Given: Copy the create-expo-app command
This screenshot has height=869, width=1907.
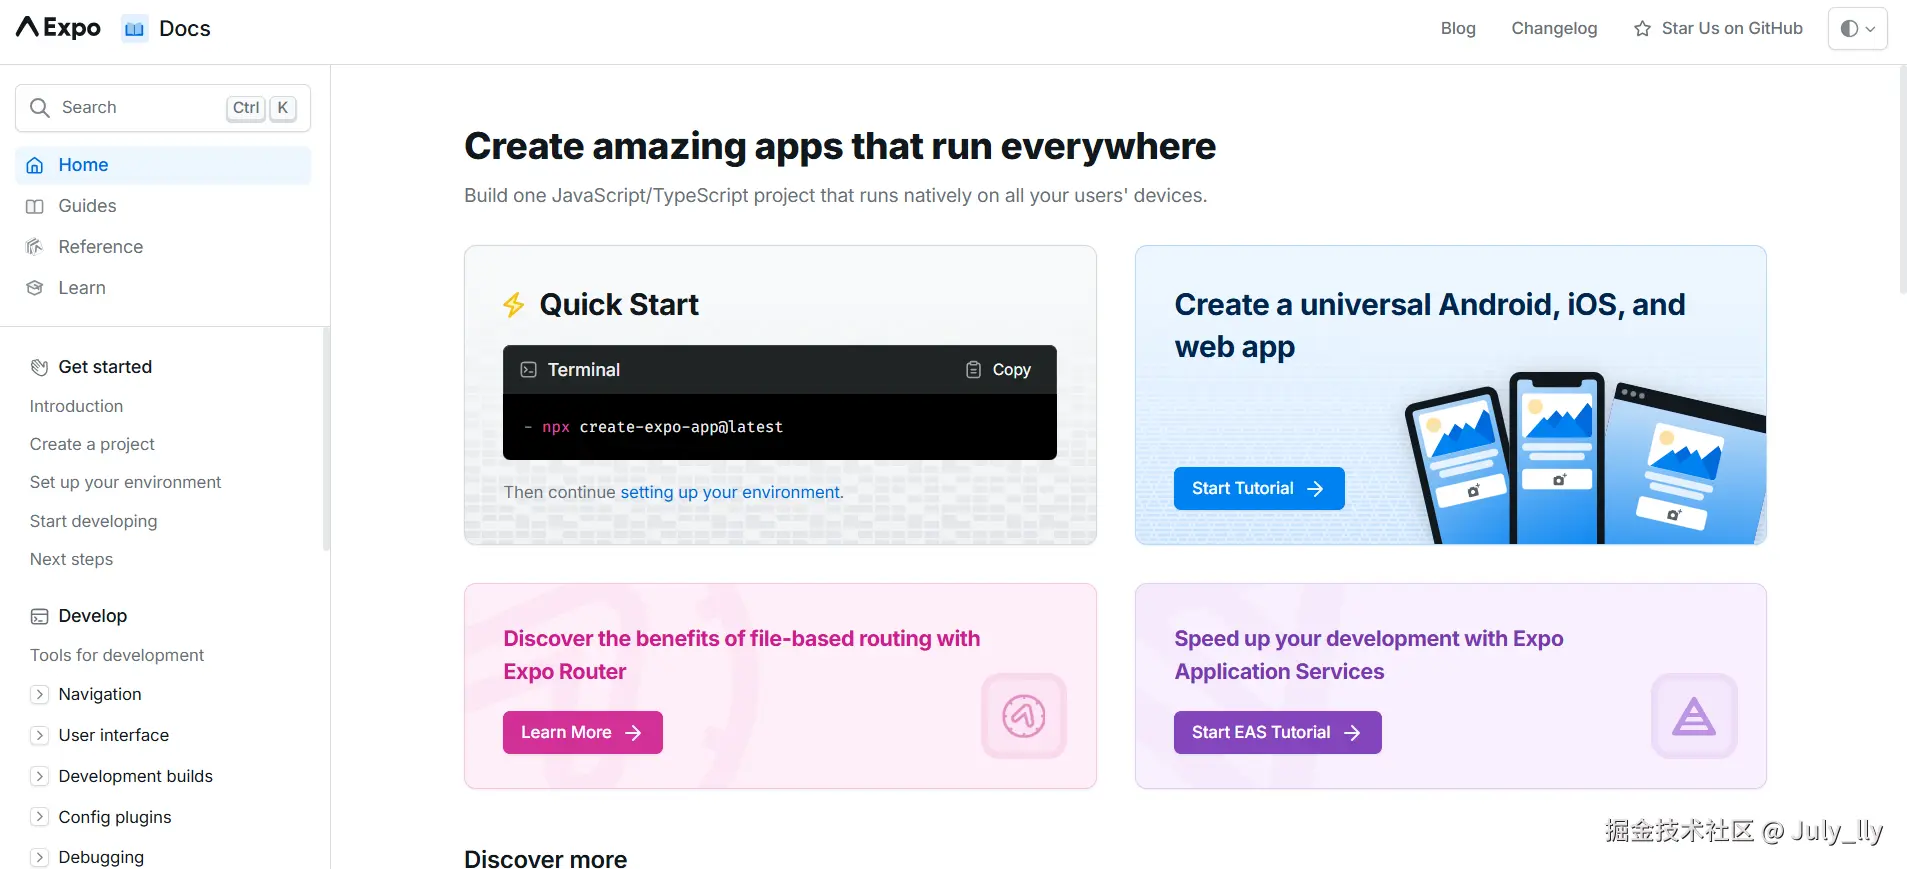Looking at the screenshot, I should pyautogui.click(x=998, y=370).
